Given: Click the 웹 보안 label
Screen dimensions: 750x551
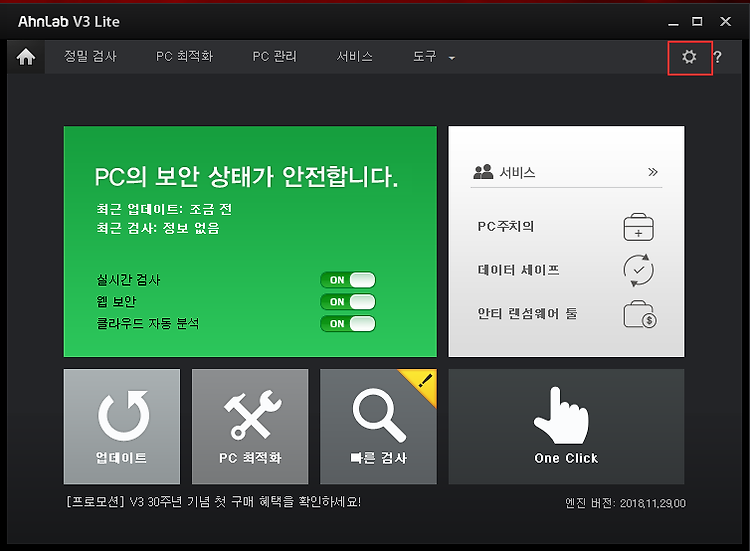Looking at the screenshot, I should (x=117, y=302).
